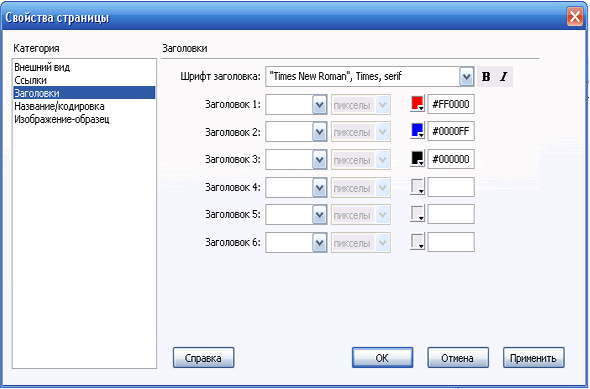
Task: Select the Название/кодировка category
Action: (84, 106)
